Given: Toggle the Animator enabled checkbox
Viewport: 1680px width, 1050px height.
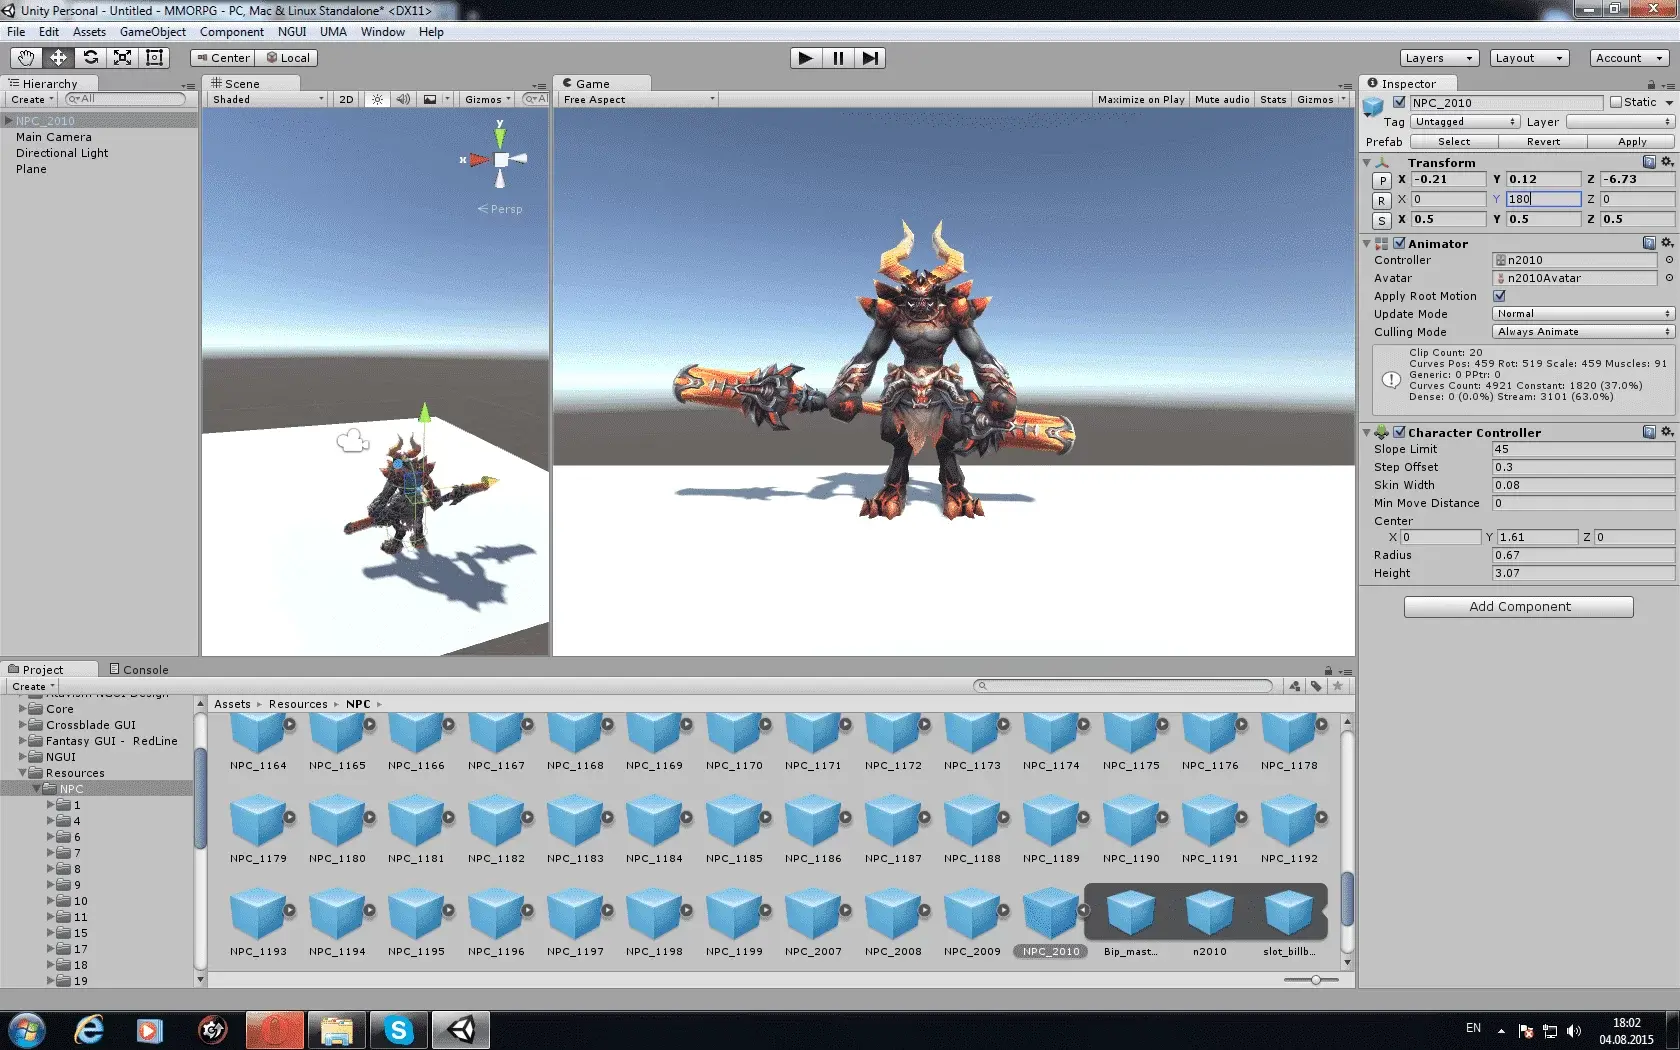Looking at the screenshot, I should point(1400,243).
